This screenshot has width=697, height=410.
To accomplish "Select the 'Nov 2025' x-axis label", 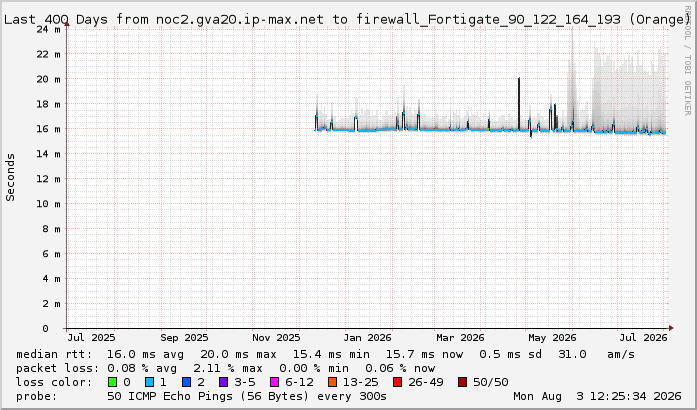I will [276, 338].
